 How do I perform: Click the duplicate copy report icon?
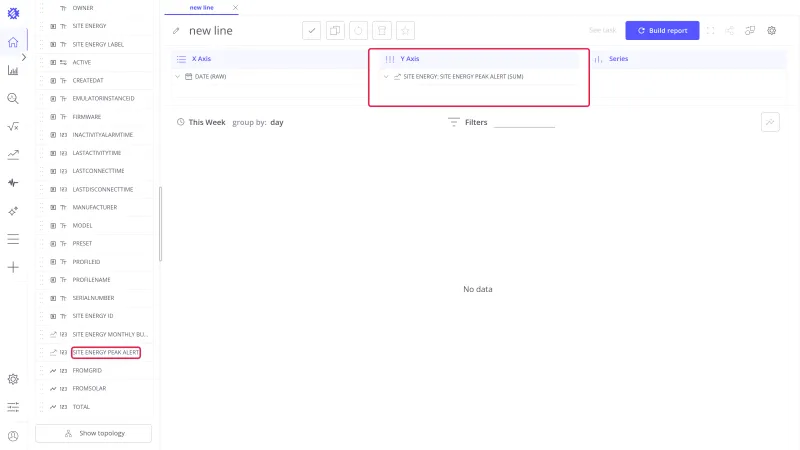(x=335, y=31)
